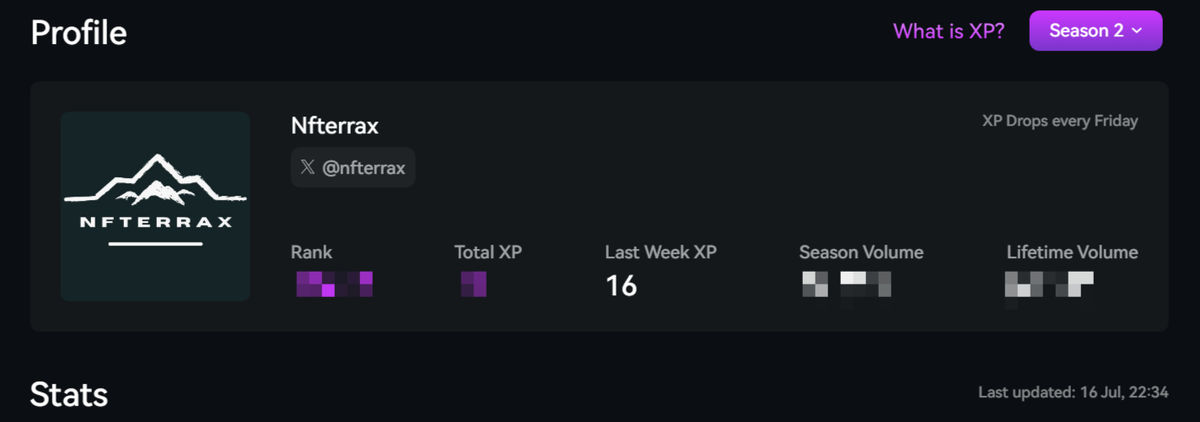1200x422 pixels.
Task: Click the Lifetime Volume label
Action: click(x=1072, y=252)
